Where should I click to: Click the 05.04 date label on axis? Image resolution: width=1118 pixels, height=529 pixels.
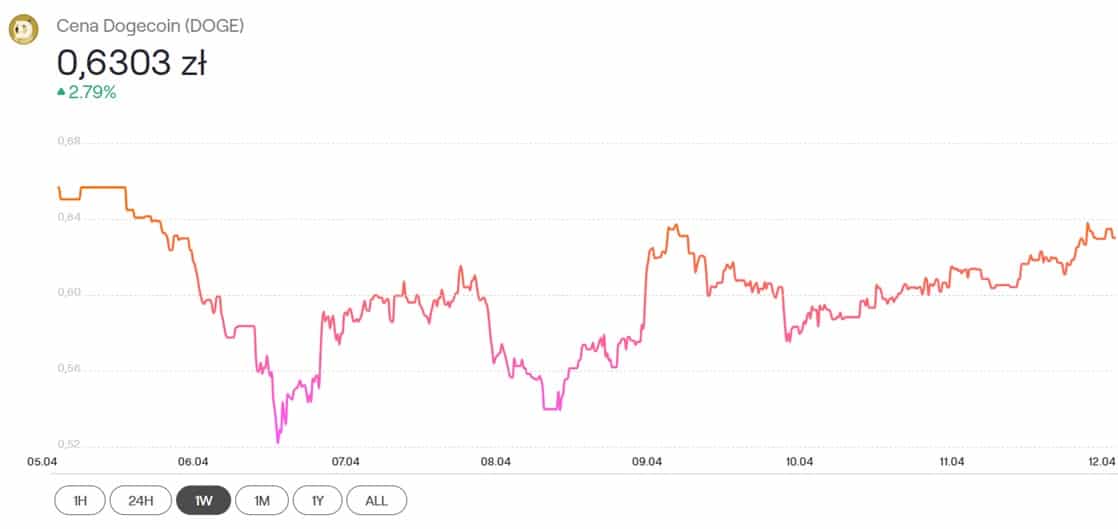[x=42, y=462]
